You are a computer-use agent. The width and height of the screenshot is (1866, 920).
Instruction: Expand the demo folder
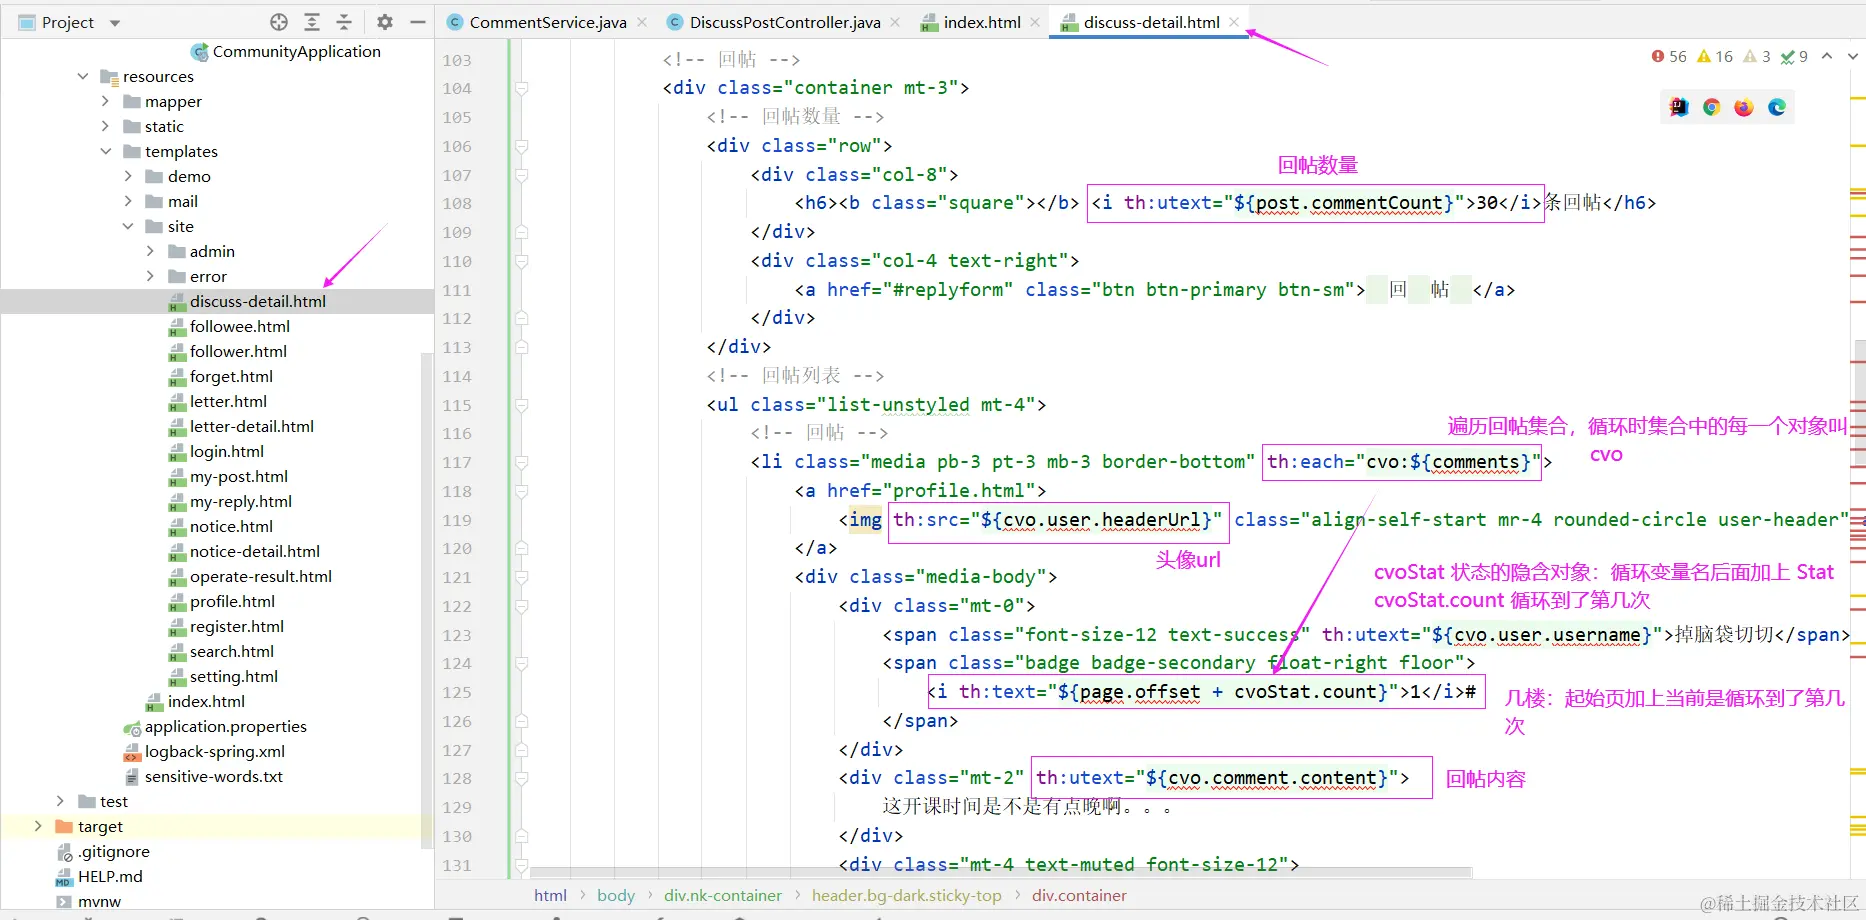pyautogui.click(x=128, y=176)
